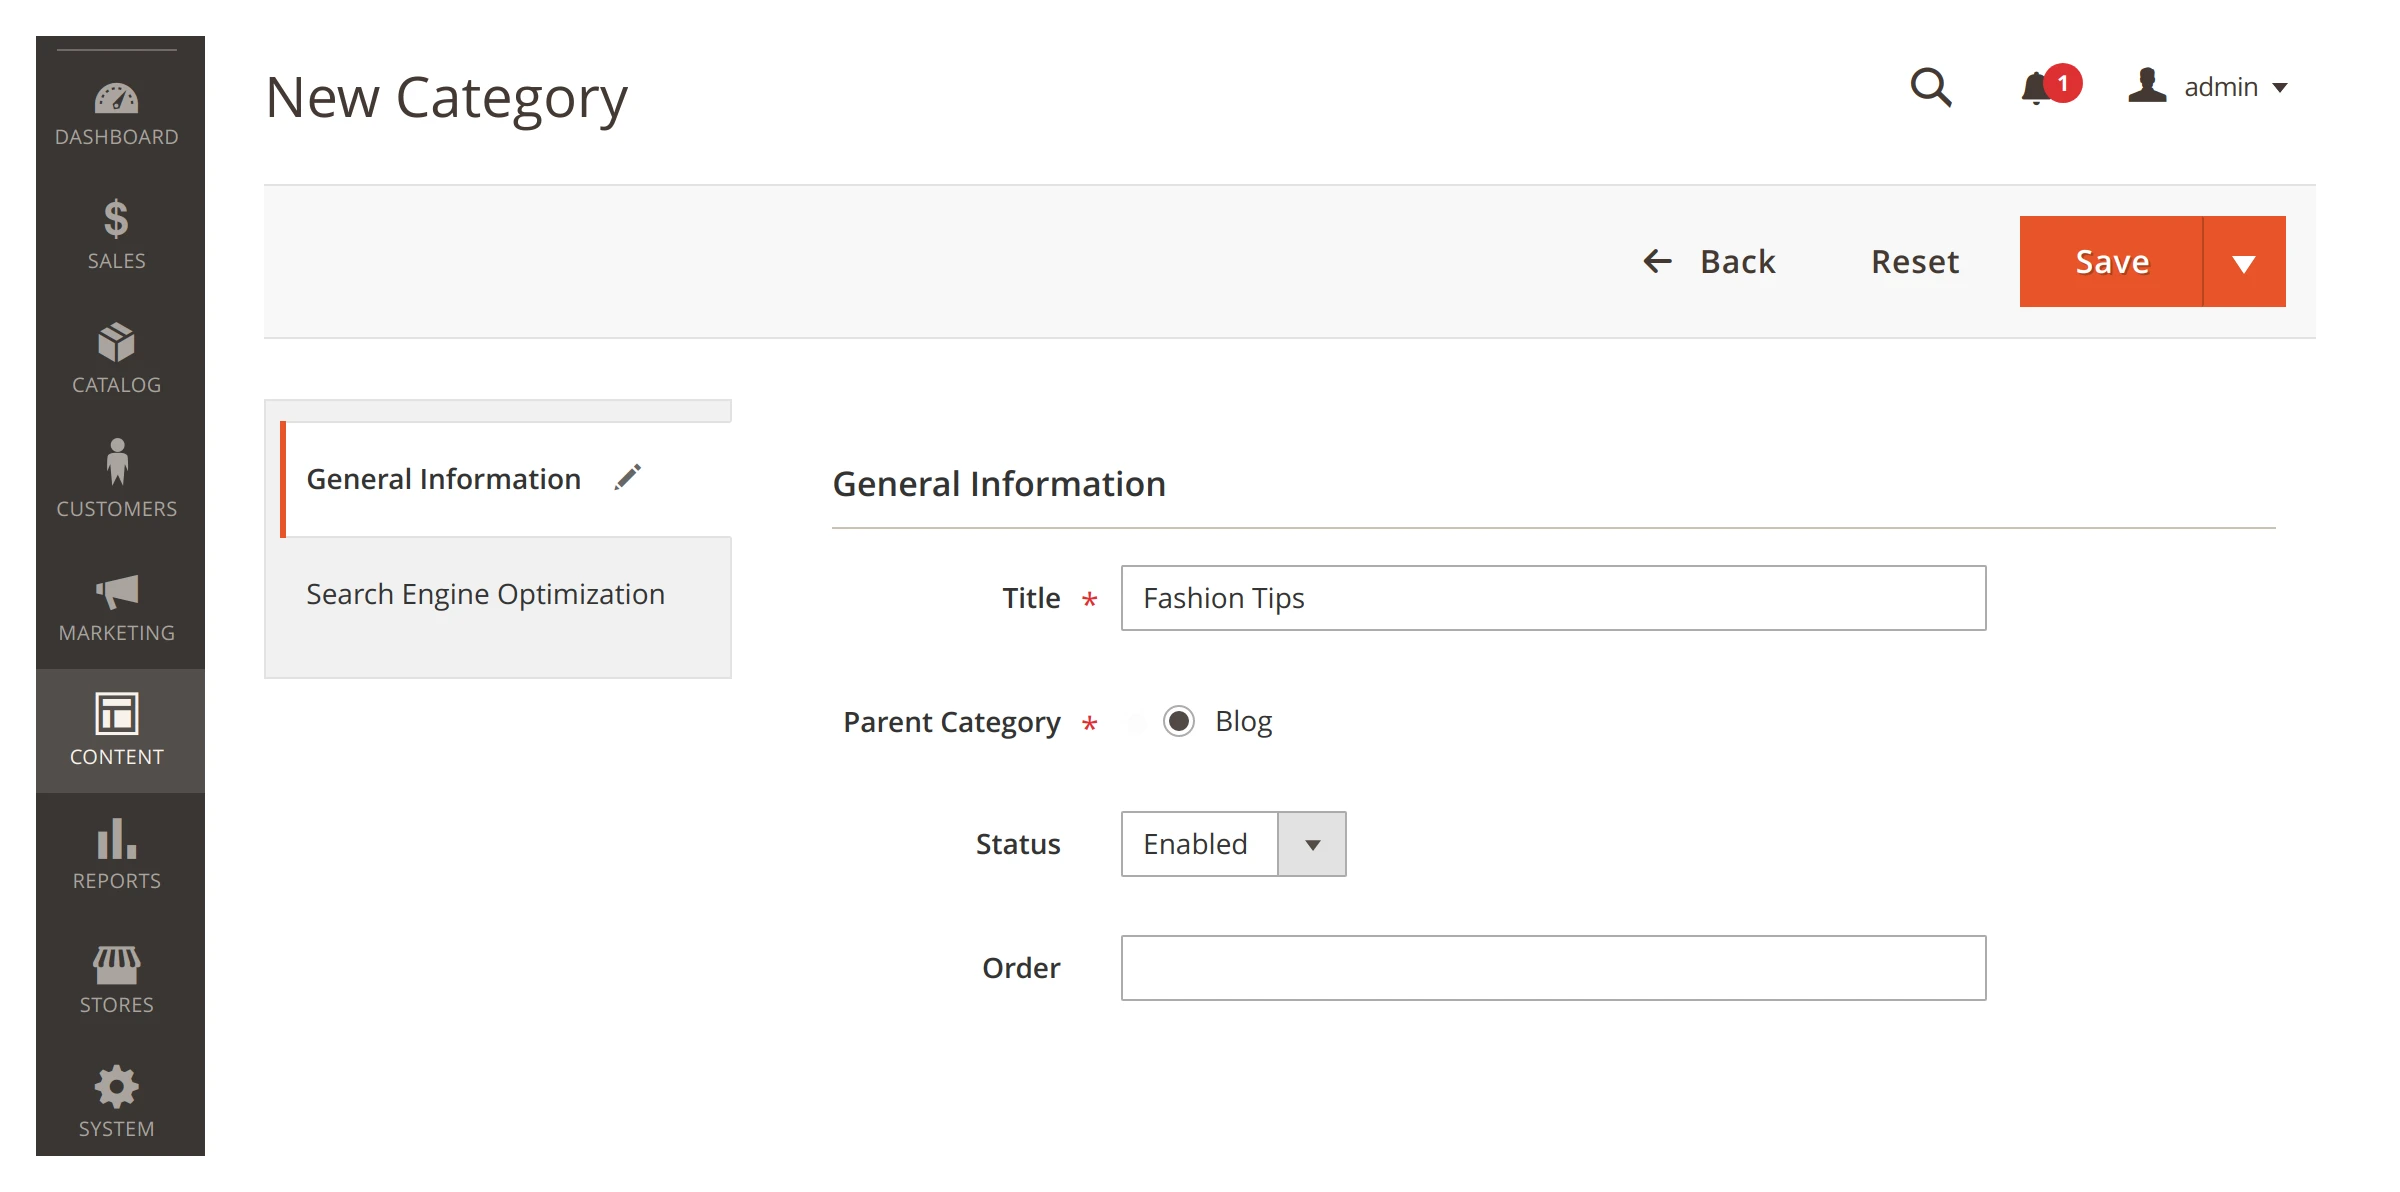Click the search magnifier icon
The width and height of the screenshot is (2400, 1192).
click(x=1931, y=87)
